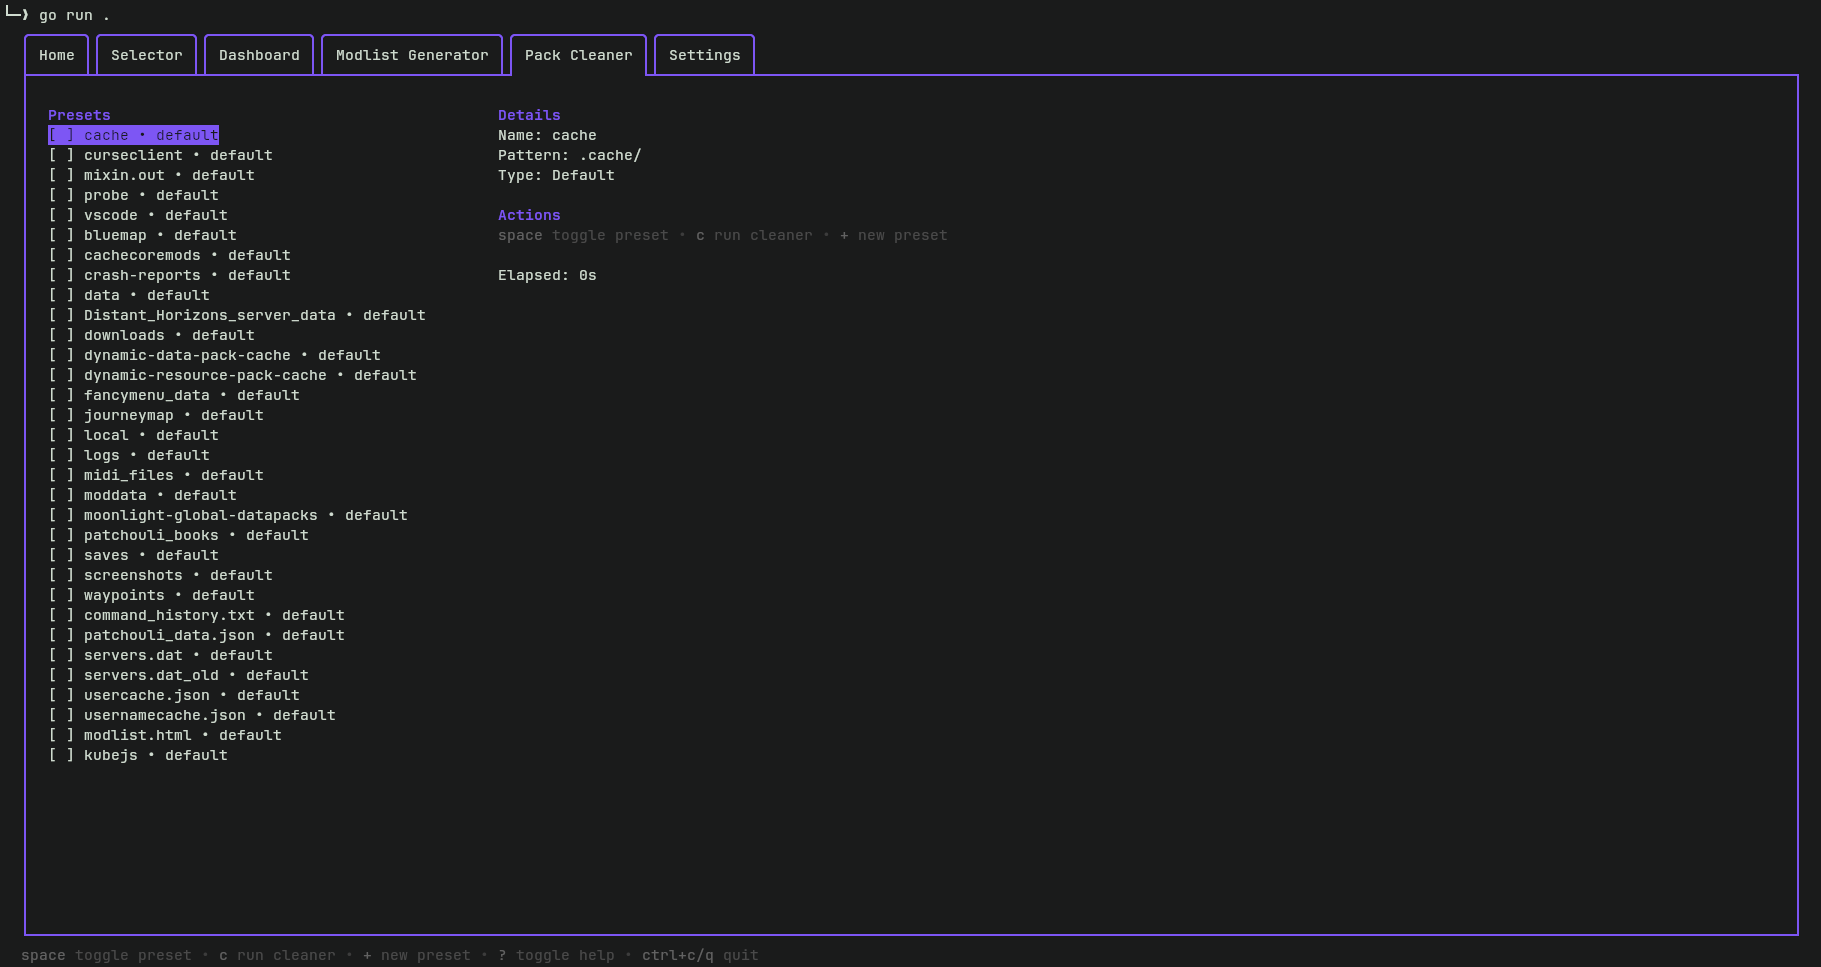
Task: Toggle the data preset checkbox
Action: click(x=61, y=295)
